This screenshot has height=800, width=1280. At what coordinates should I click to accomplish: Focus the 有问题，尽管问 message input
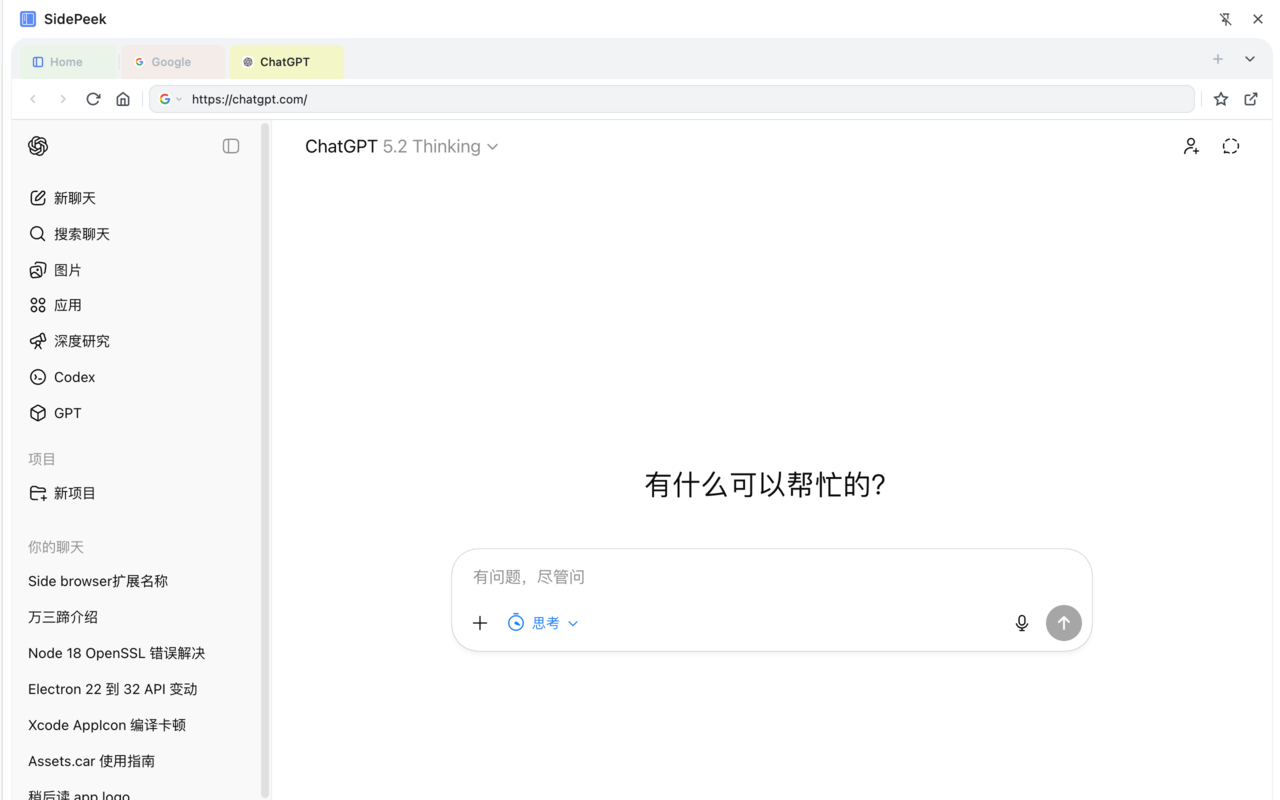tap(771, 577)
